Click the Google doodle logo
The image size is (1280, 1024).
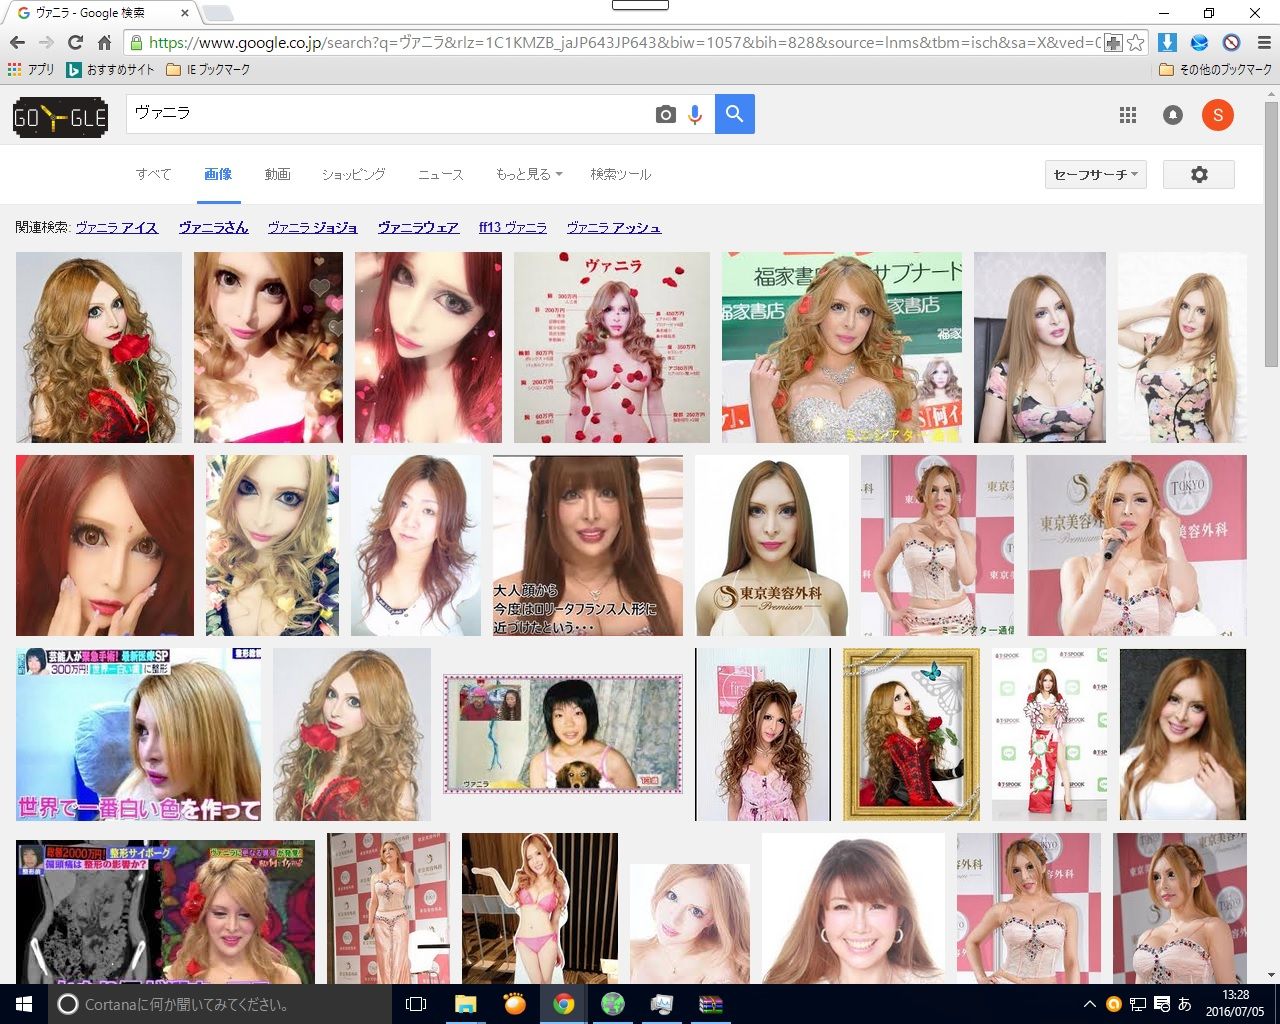coord(60,117)
